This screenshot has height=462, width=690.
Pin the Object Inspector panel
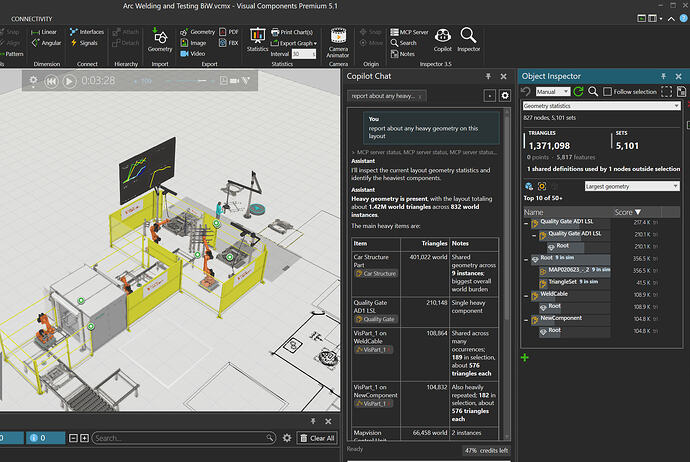coord(663,76)
